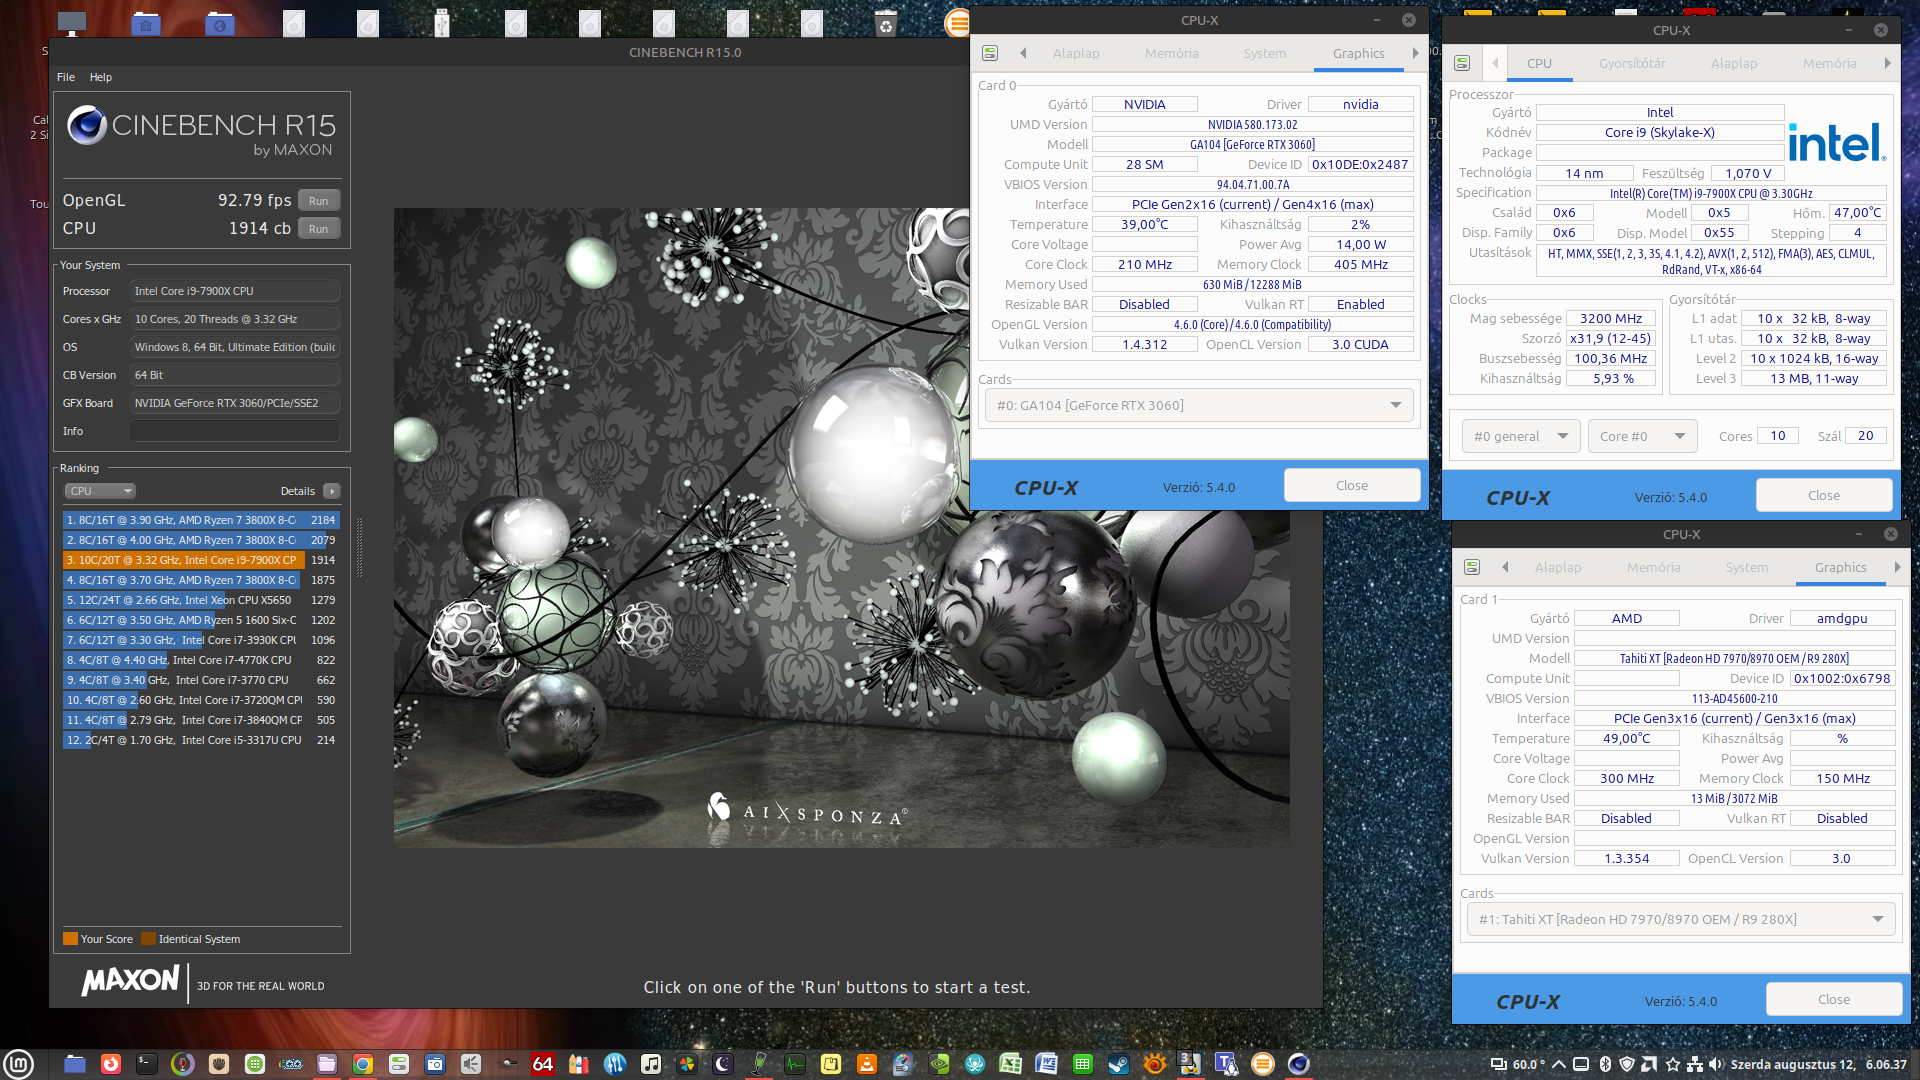Click the shield icon in the system tray

coord(1627,1064)
